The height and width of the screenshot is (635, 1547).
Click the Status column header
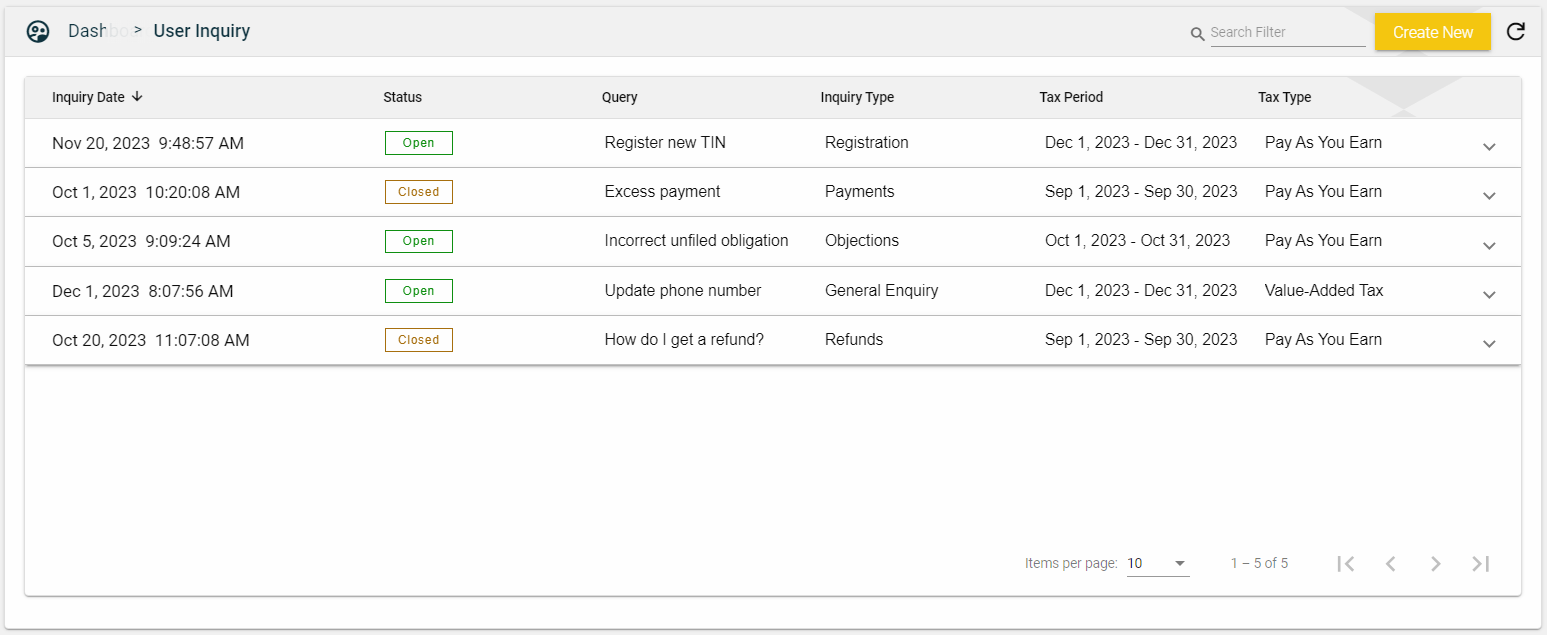pyautogui.click(x=402, y=97)
